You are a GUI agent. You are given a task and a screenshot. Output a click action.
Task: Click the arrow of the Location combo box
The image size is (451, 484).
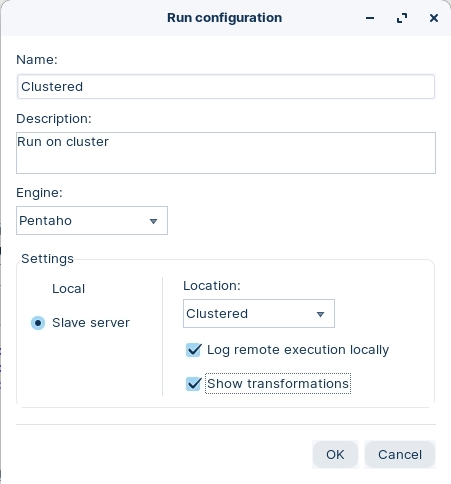[320, 314]
